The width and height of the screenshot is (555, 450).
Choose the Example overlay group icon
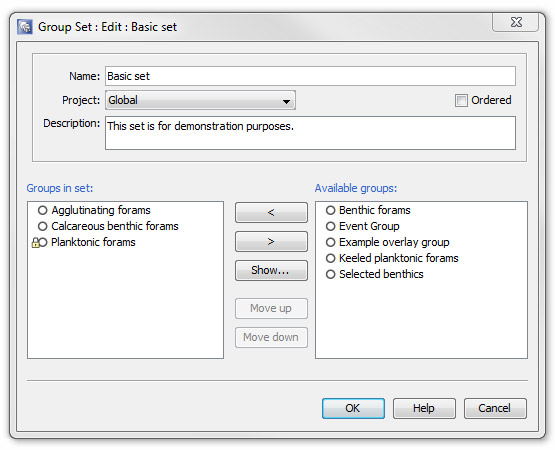point(330,242)
